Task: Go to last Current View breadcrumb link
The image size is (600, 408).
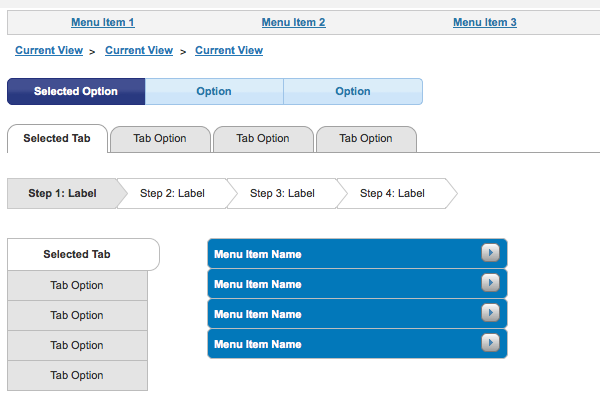Action: point(229,50)
